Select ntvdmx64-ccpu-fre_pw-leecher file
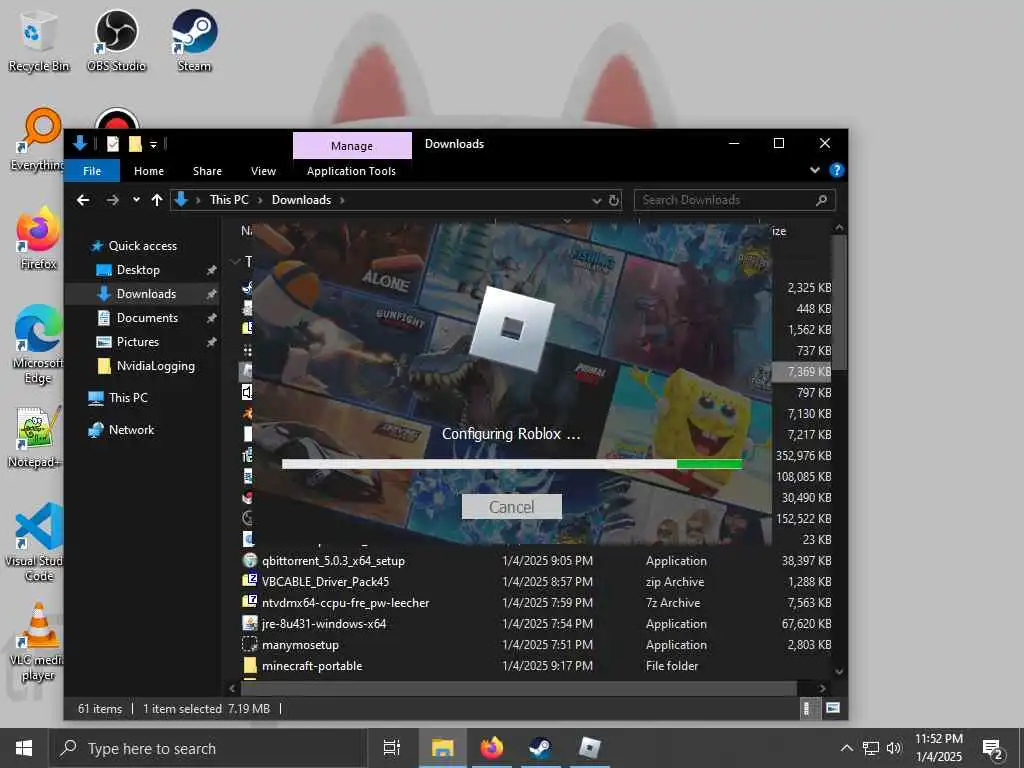1024x768 pixels. 345,603
